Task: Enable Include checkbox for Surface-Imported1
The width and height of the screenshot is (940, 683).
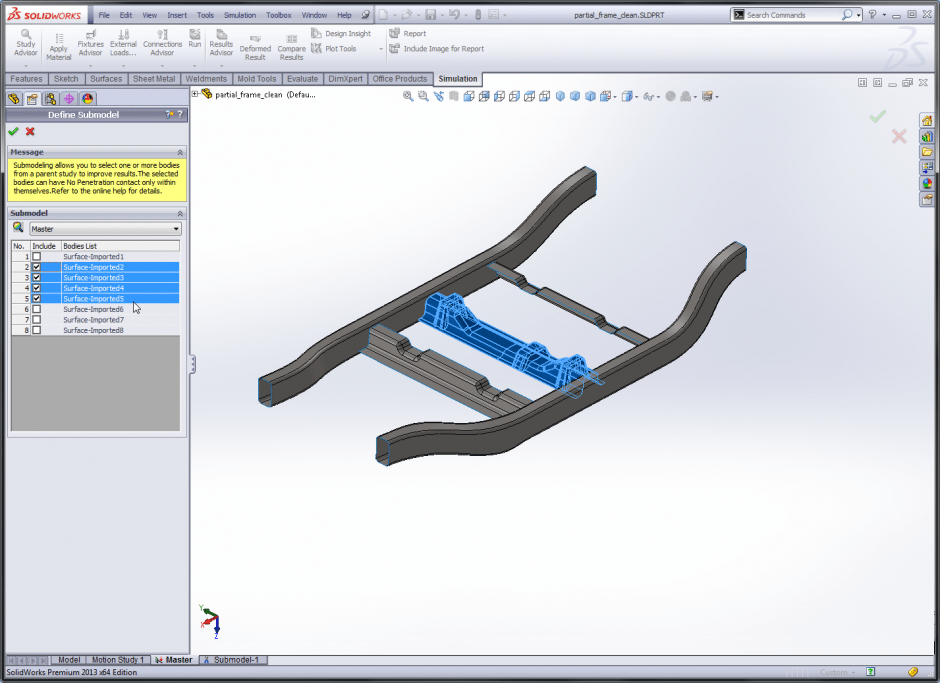Action: 37,257
